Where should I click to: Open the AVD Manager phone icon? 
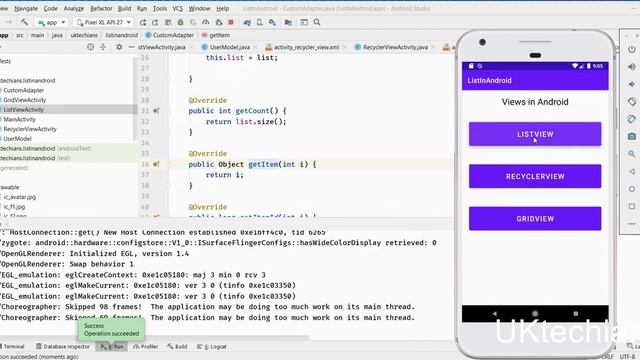(260, 22)
